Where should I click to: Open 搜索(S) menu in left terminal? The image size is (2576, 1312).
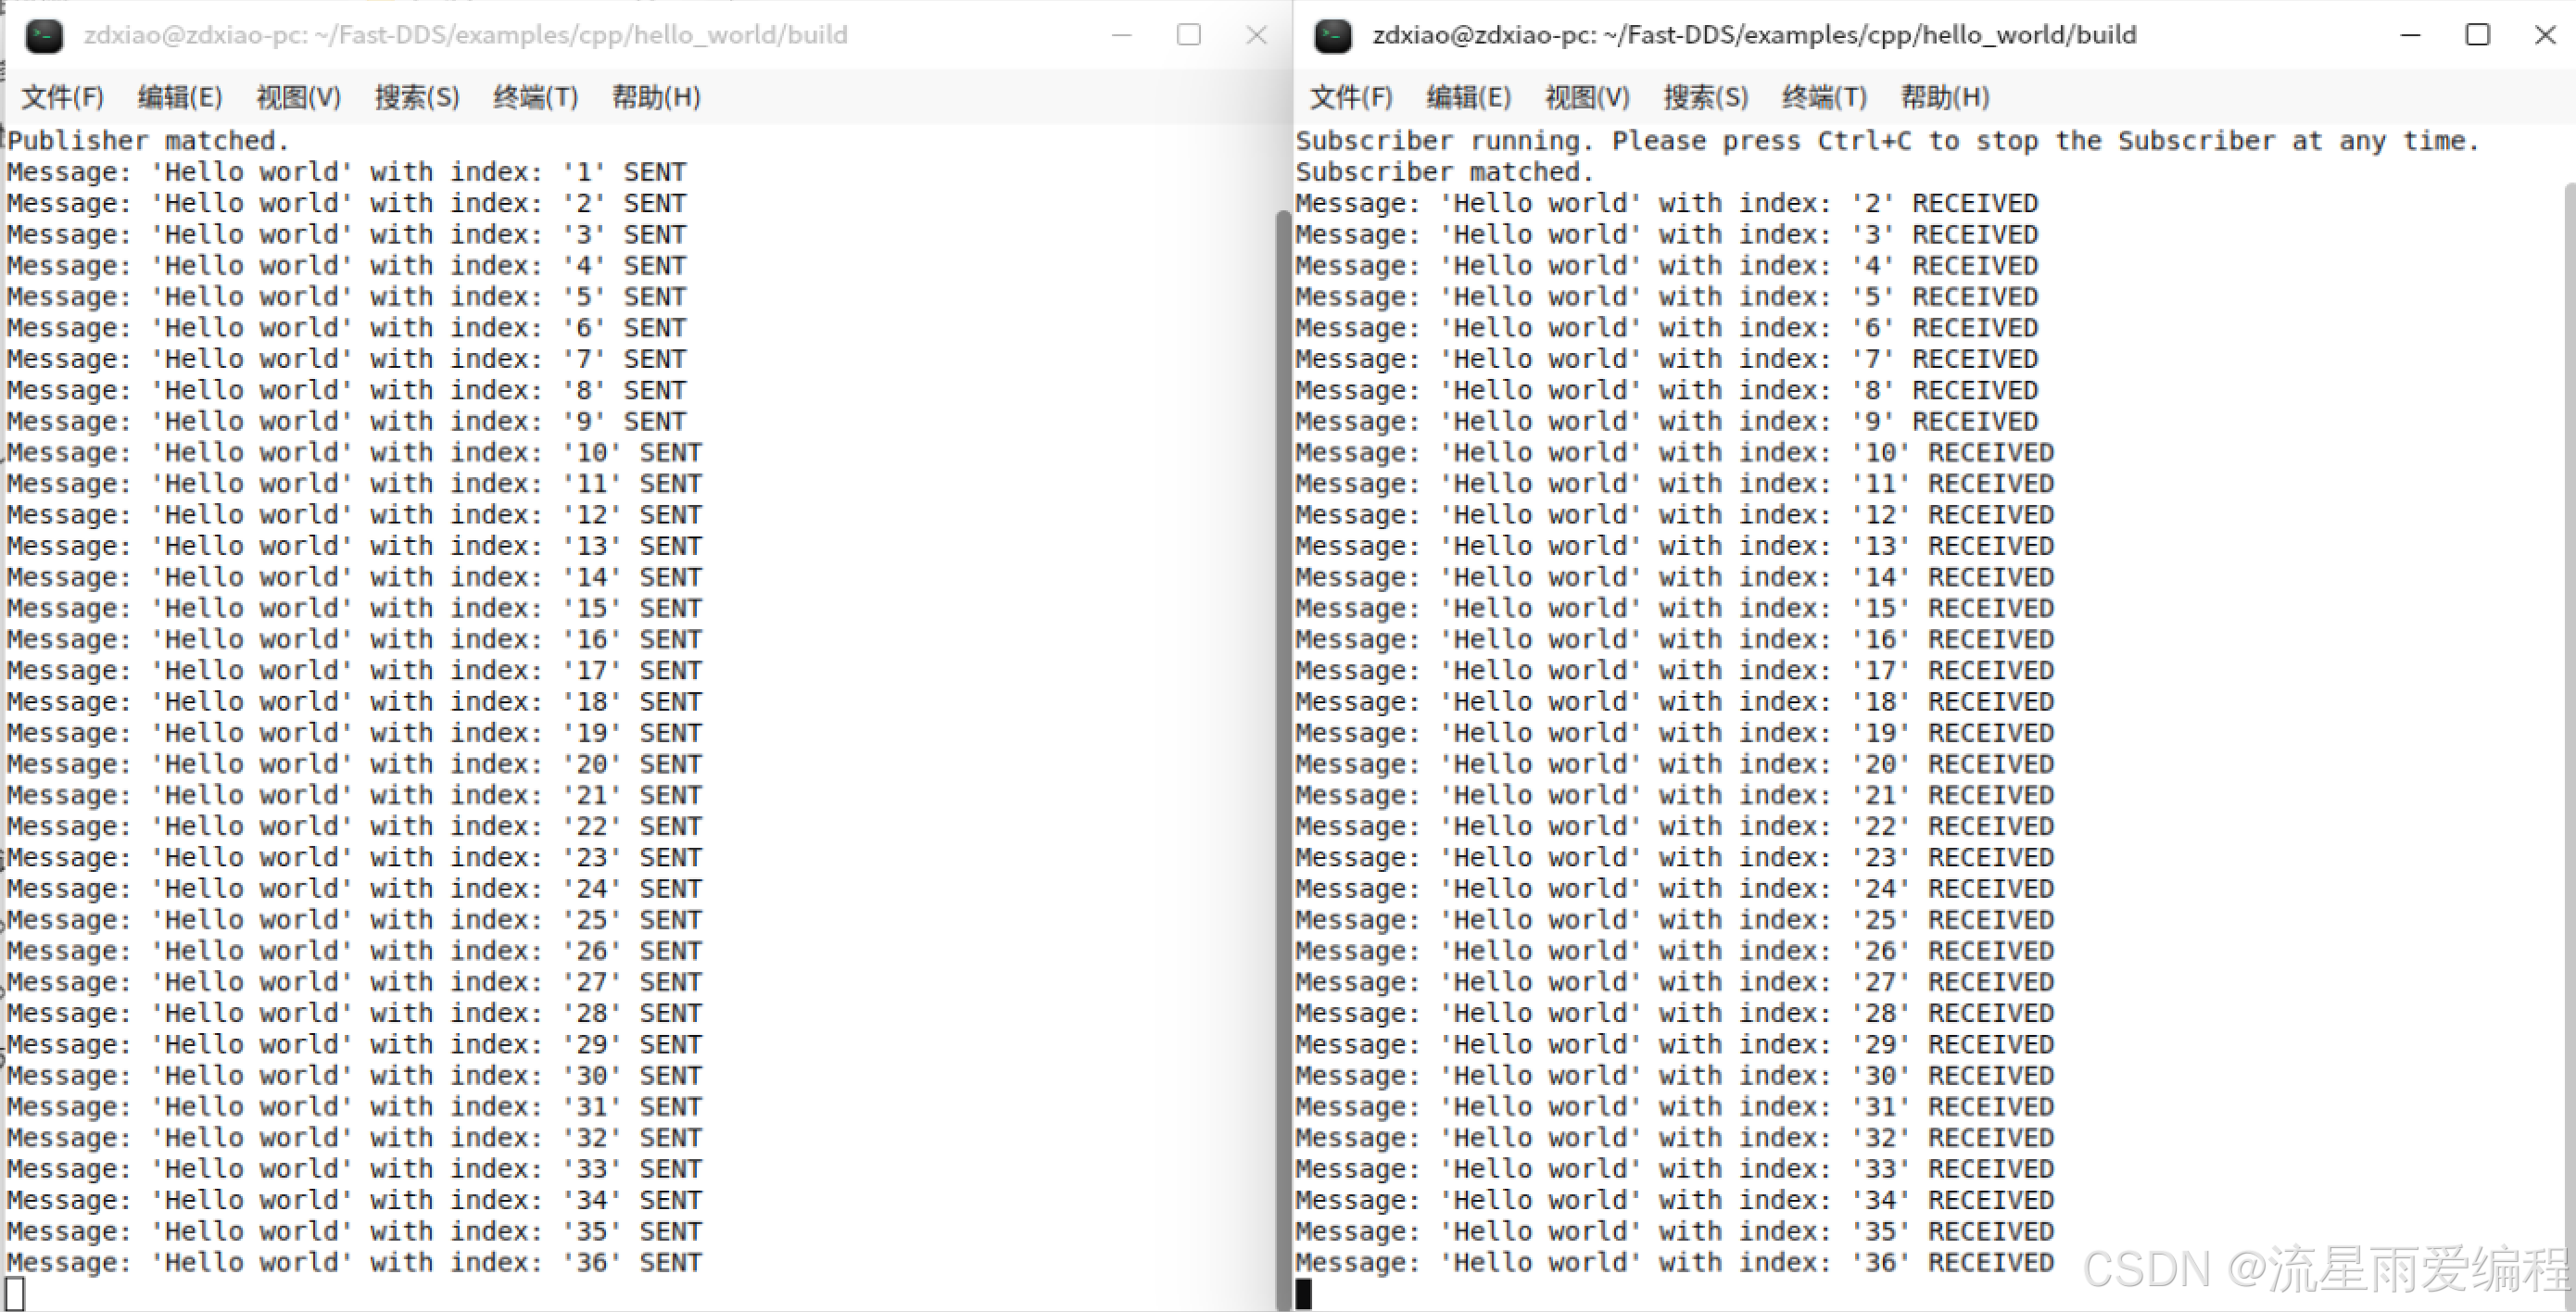(417, 97)
